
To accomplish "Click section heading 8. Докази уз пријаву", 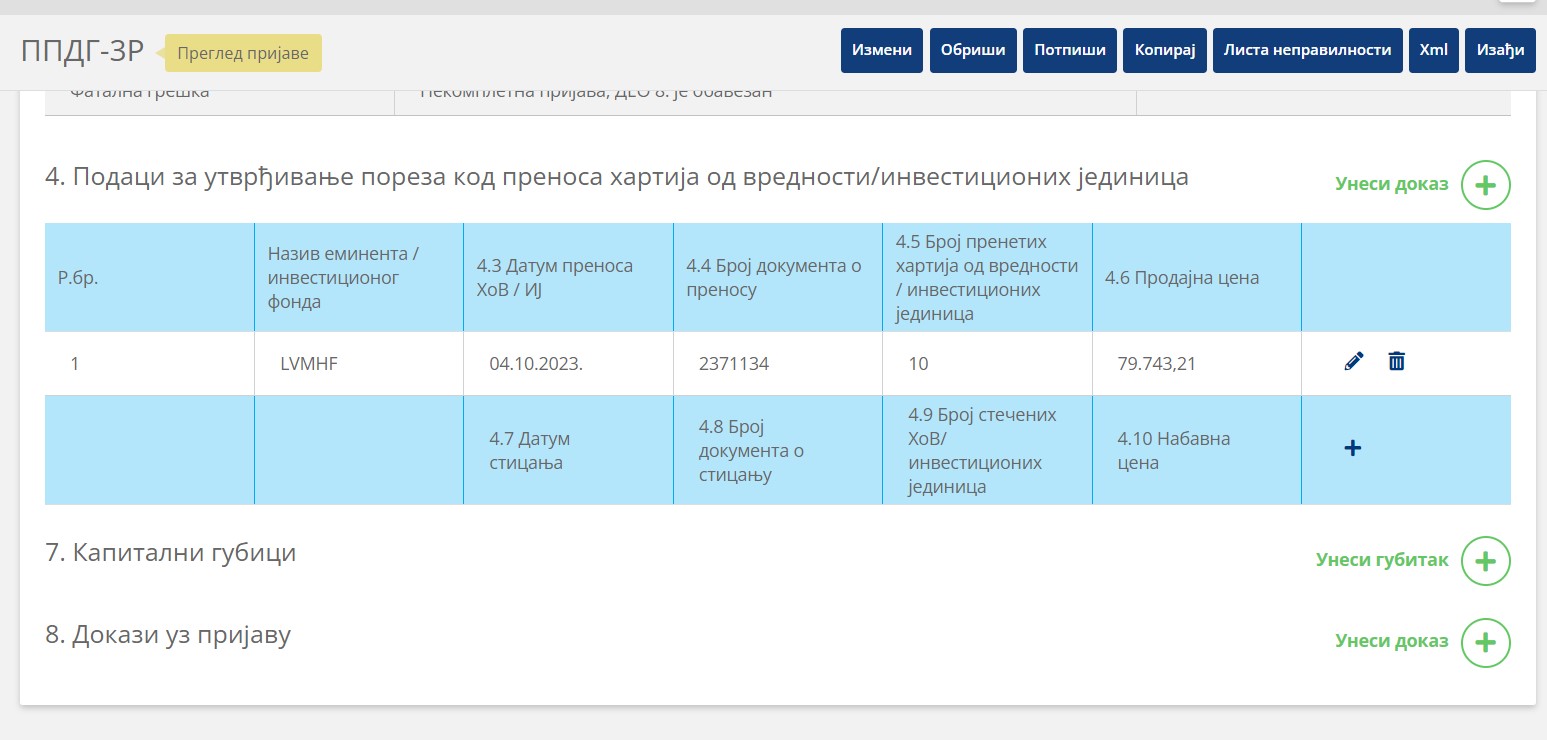I will 168,634.
